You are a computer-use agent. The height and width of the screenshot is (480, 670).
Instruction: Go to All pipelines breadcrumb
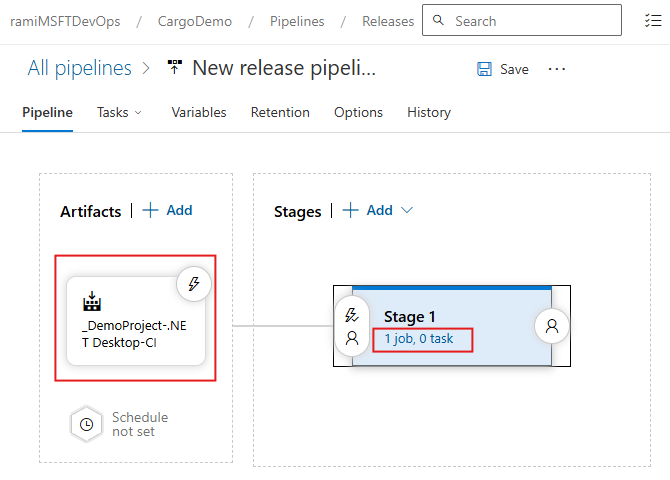[80, 68]
